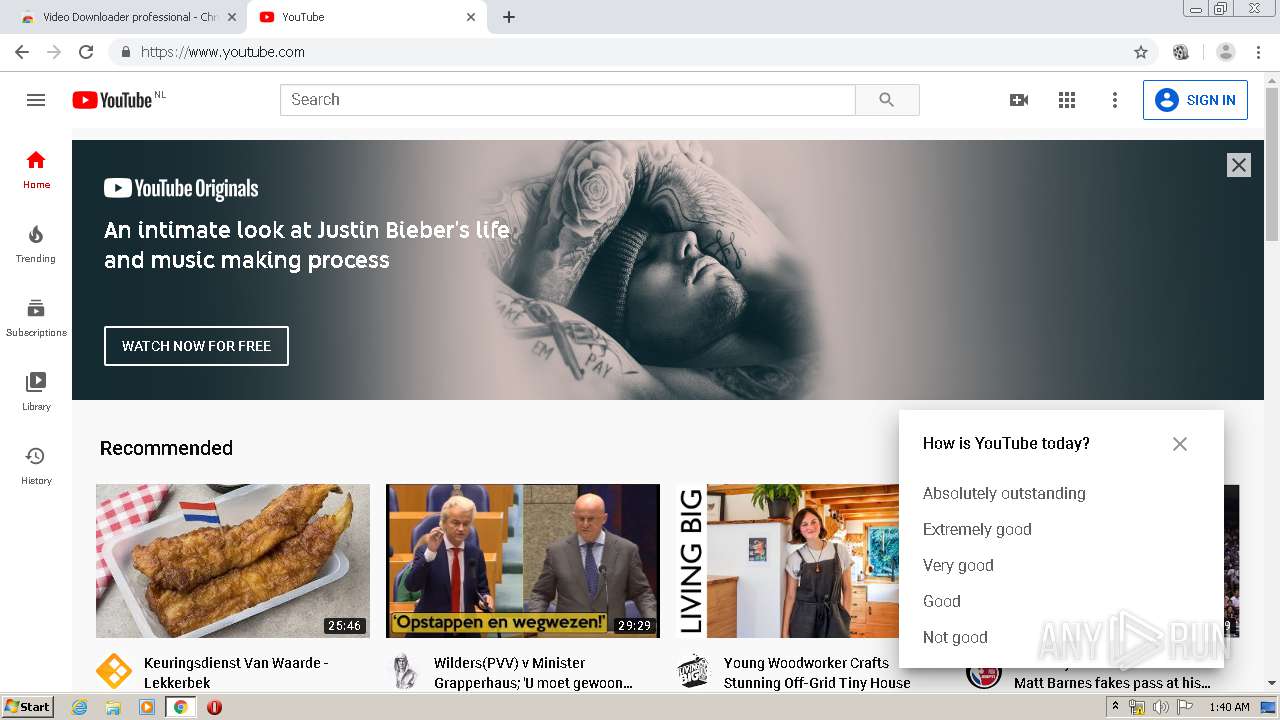Reload the page

tap(86, 52)
